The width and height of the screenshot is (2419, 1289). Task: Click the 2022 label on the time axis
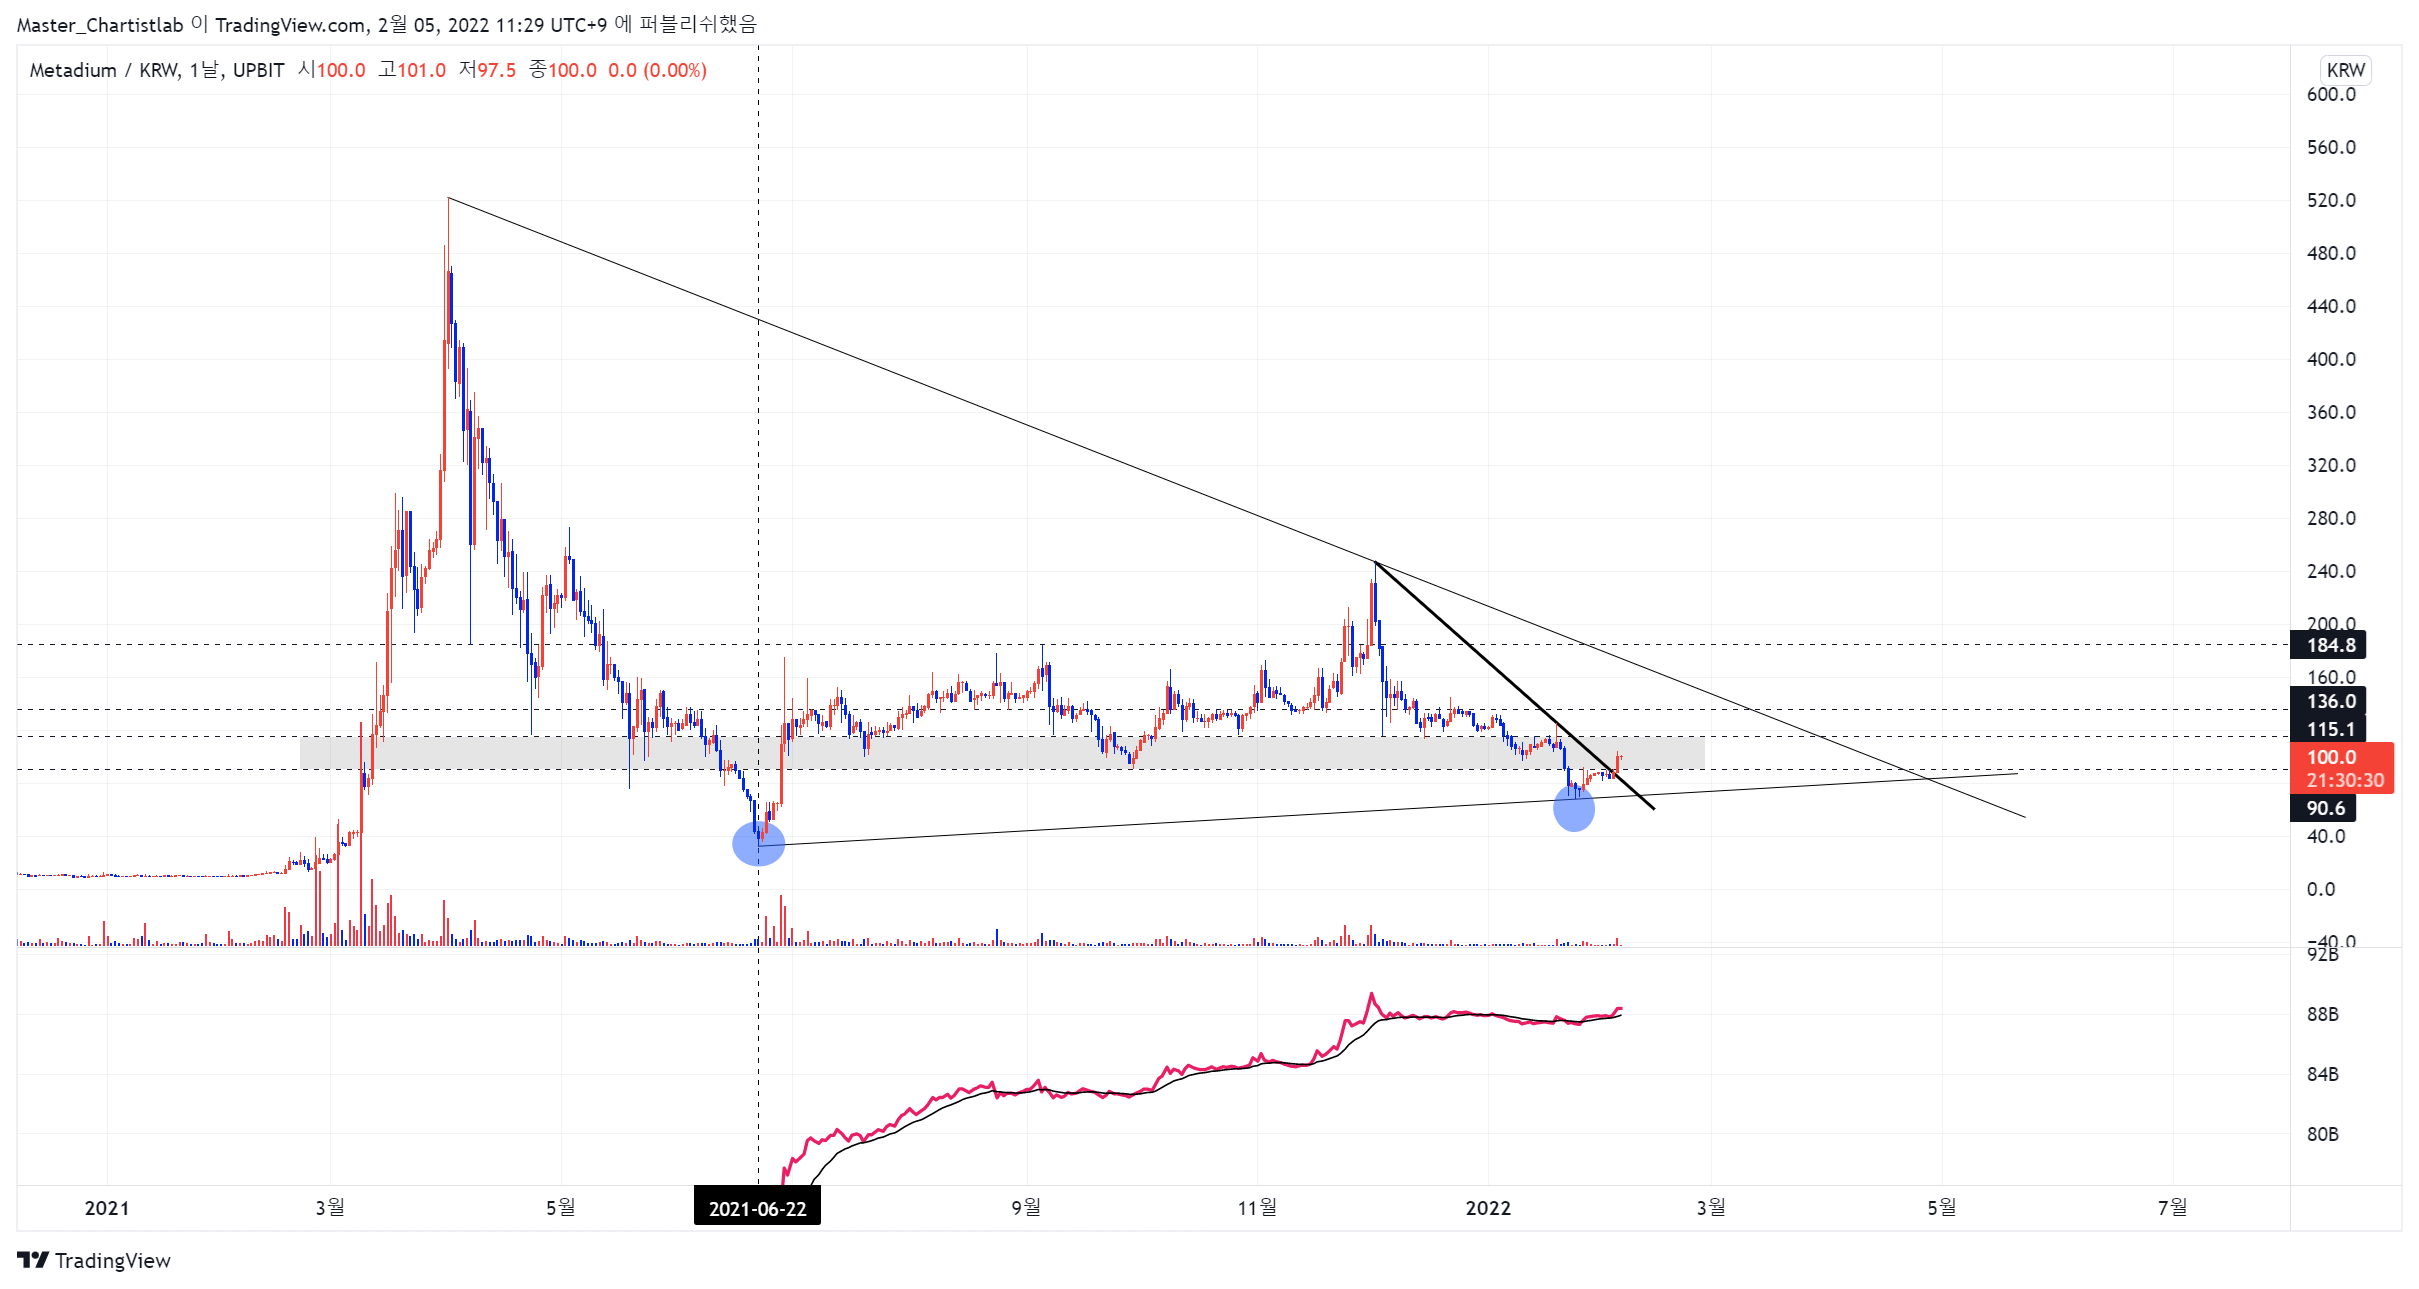(x=1488, y=1208)
